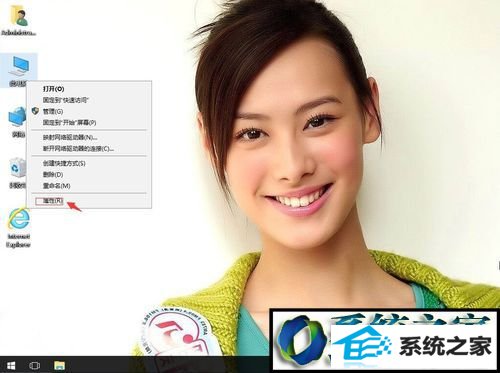
Task: Choose 重命名(M) in the context menu
Action: click(89, 186)
